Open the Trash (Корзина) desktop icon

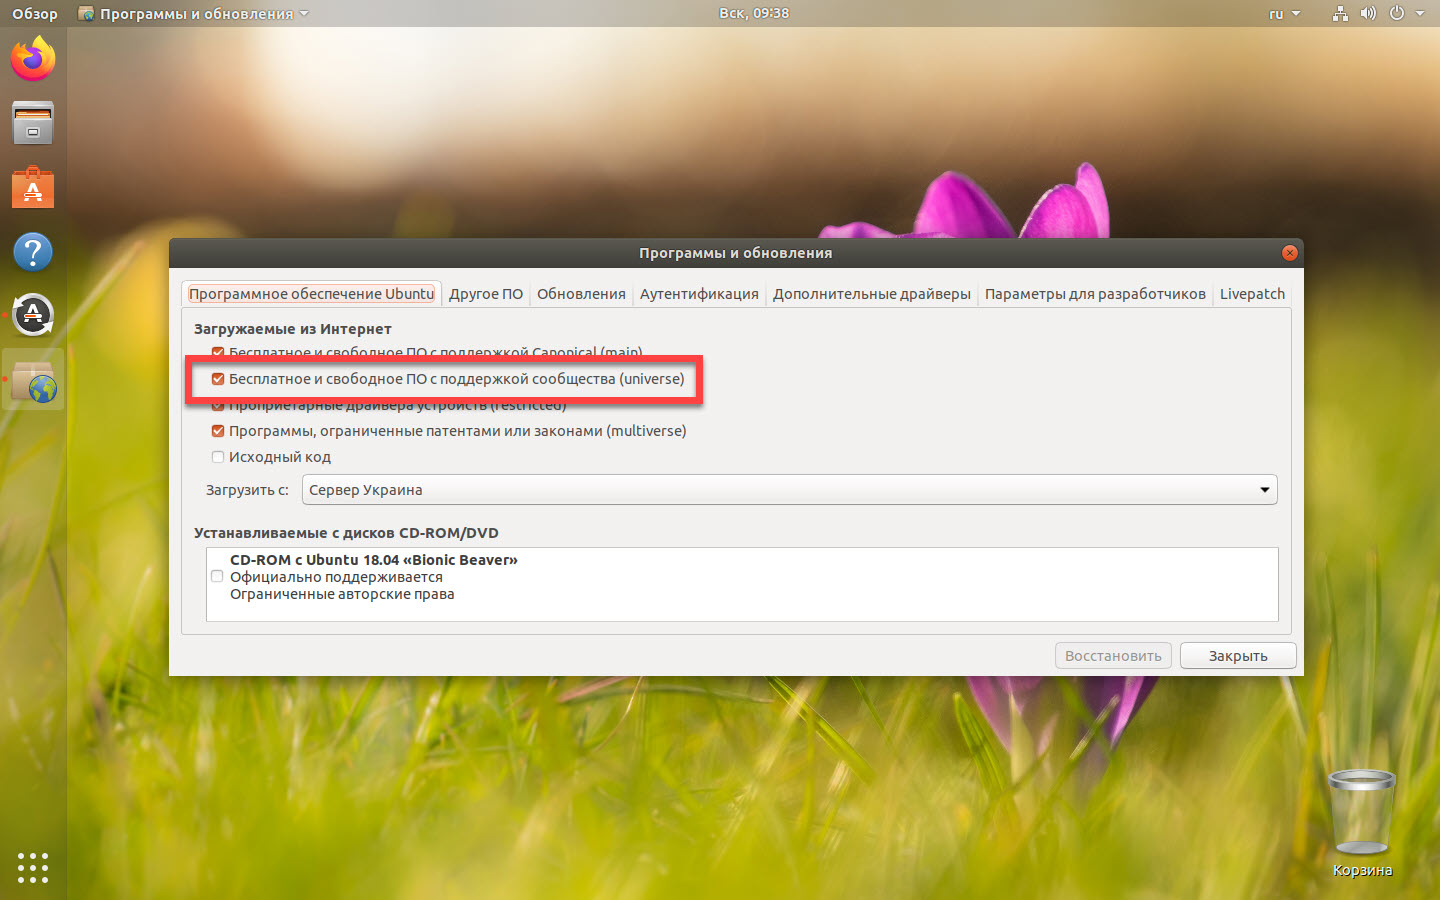1361,814
